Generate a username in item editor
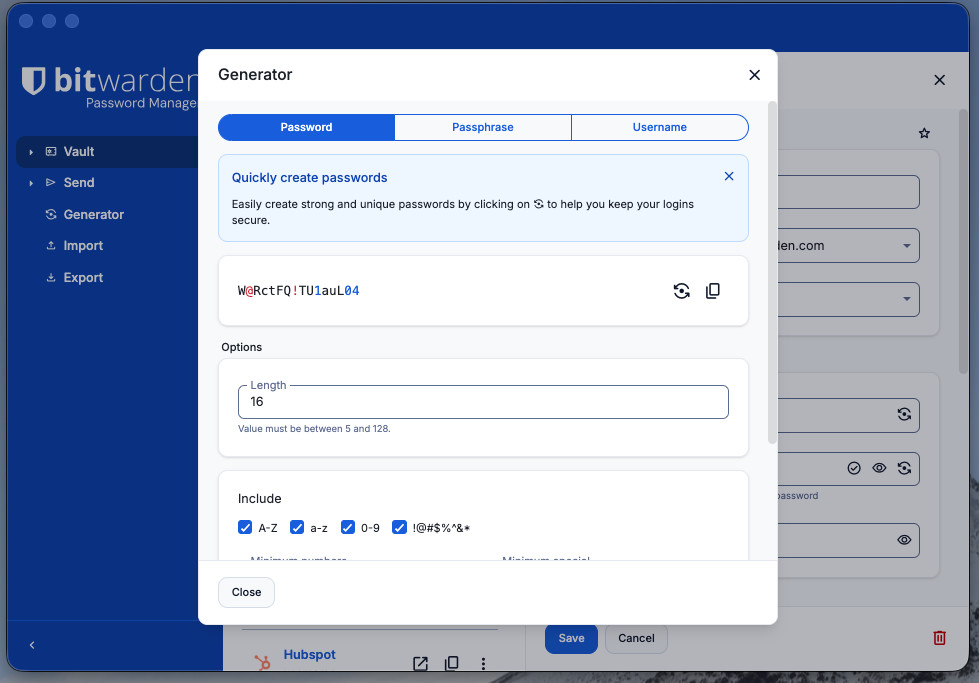The width and height of the screenshot is (979, 683). point(903,415)
